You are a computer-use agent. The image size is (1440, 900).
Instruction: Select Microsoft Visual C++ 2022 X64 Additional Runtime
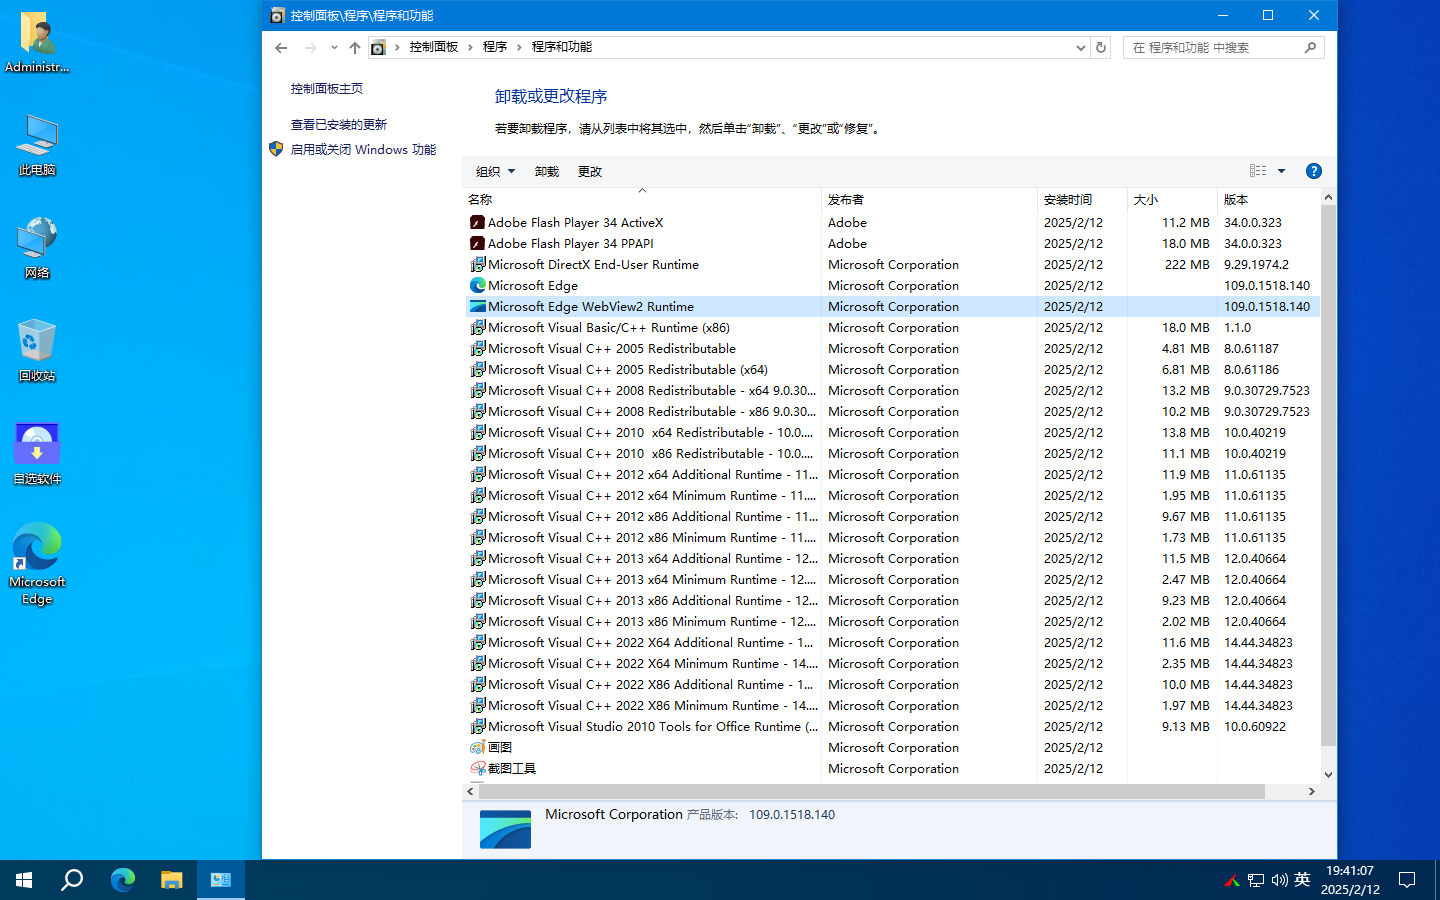[x=643, y=643]
